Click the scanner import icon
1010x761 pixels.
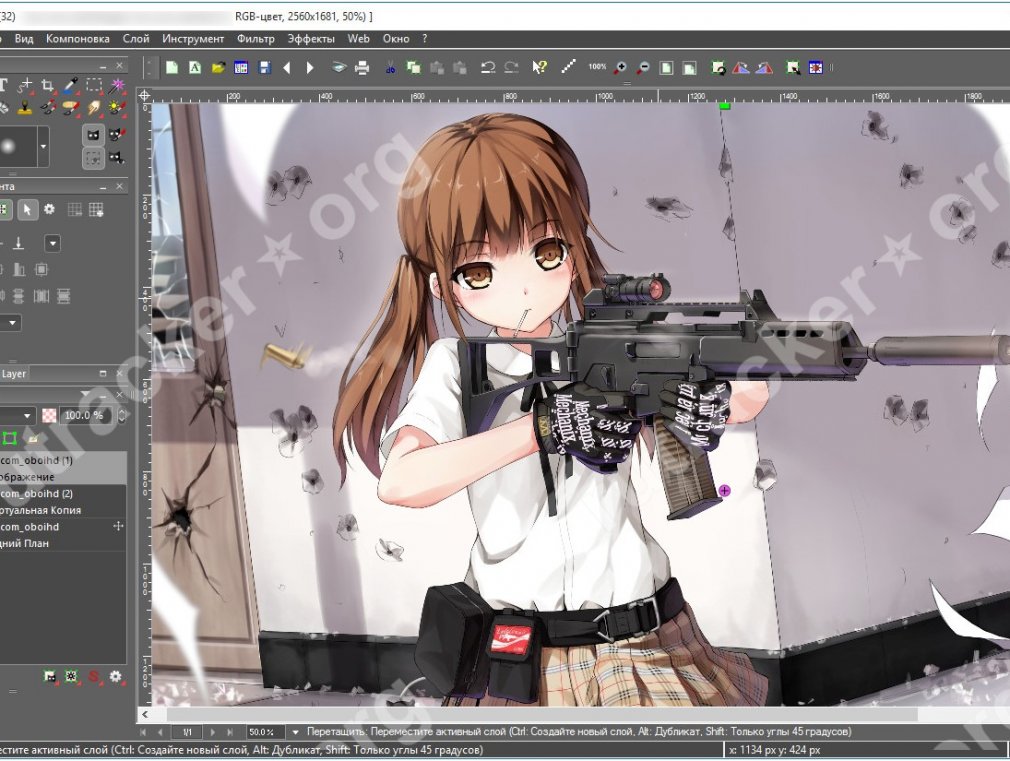[x=339, y=67]
